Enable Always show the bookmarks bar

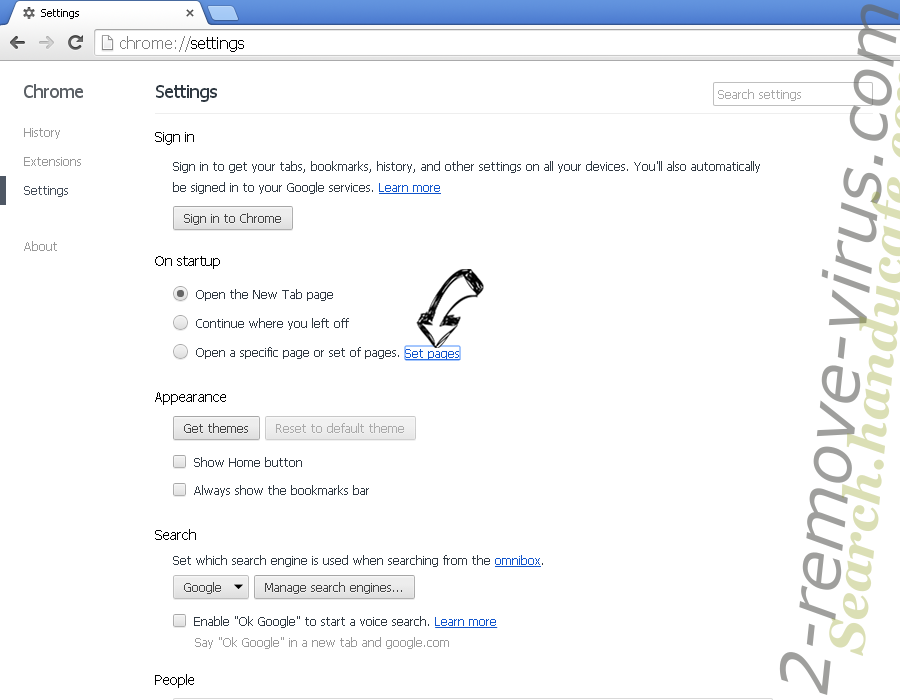pos(180,489)
